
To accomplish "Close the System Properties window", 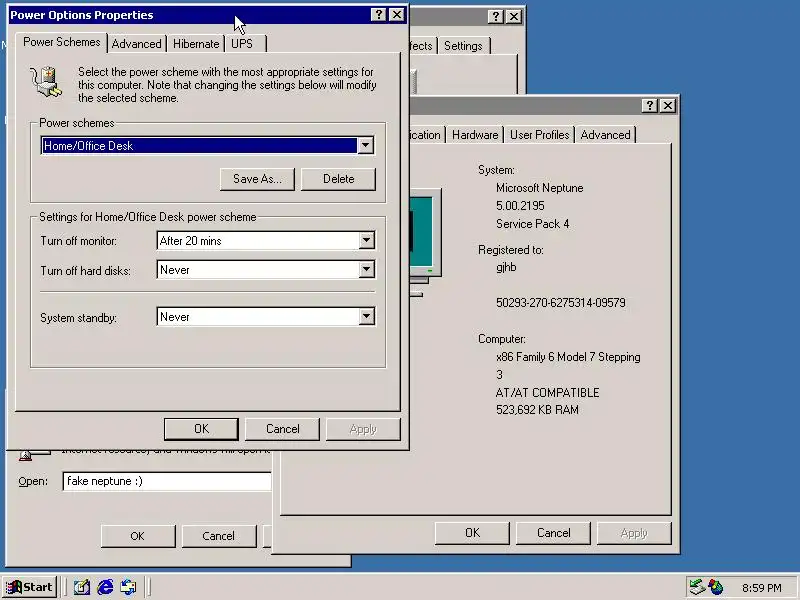I will click(x=667, y=106).
